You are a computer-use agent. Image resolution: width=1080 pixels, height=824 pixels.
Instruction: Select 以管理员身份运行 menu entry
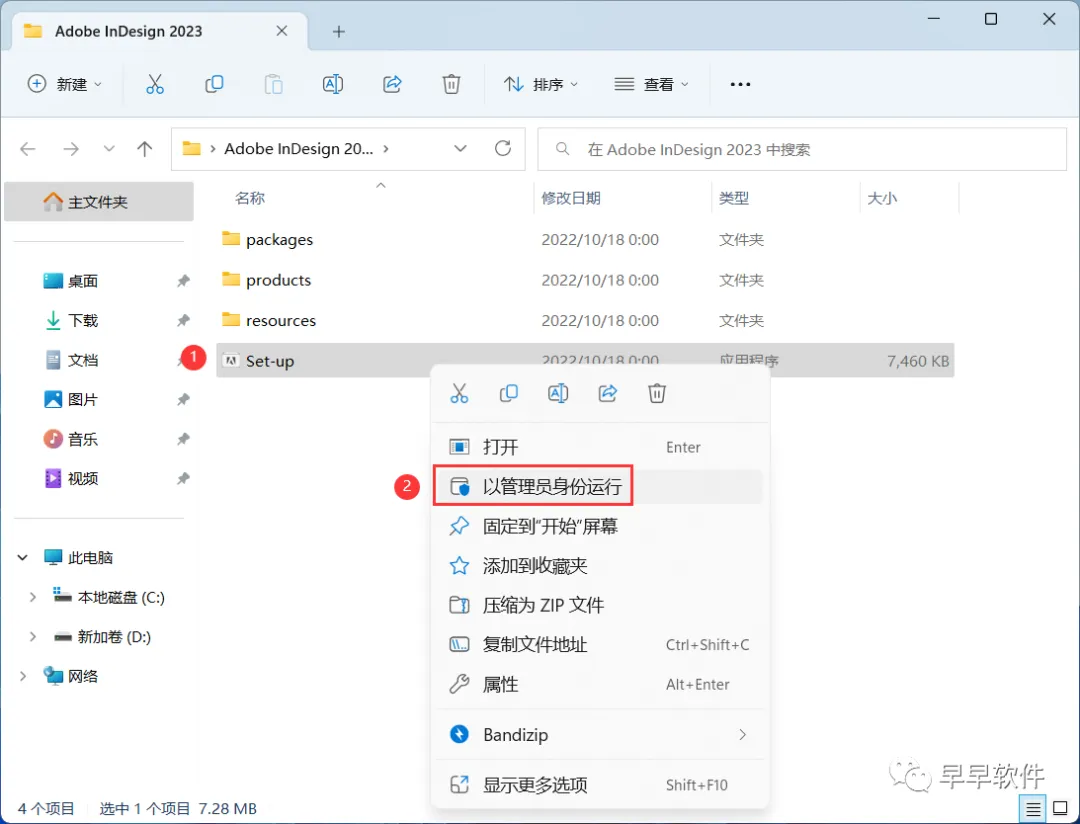(x=599, y=486)
